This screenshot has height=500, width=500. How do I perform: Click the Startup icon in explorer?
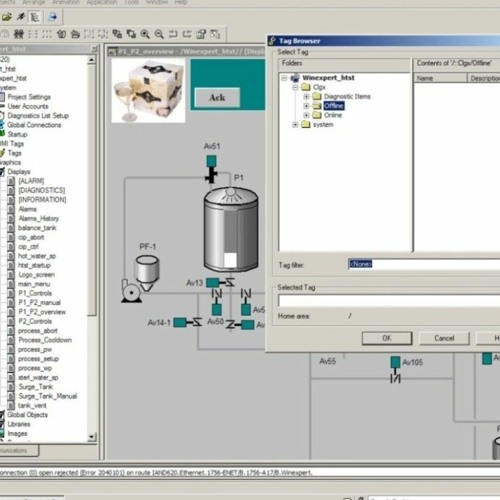(x=2, y=134)
